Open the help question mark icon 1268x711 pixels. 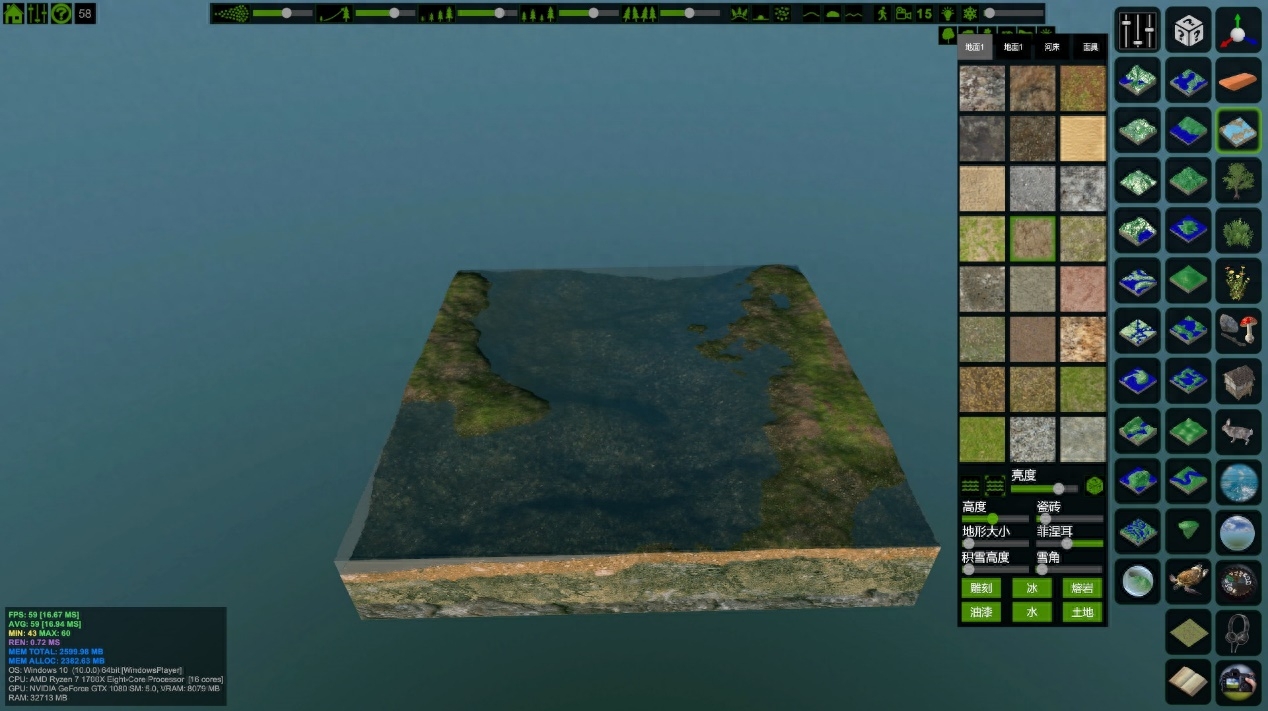click(62, 14)
